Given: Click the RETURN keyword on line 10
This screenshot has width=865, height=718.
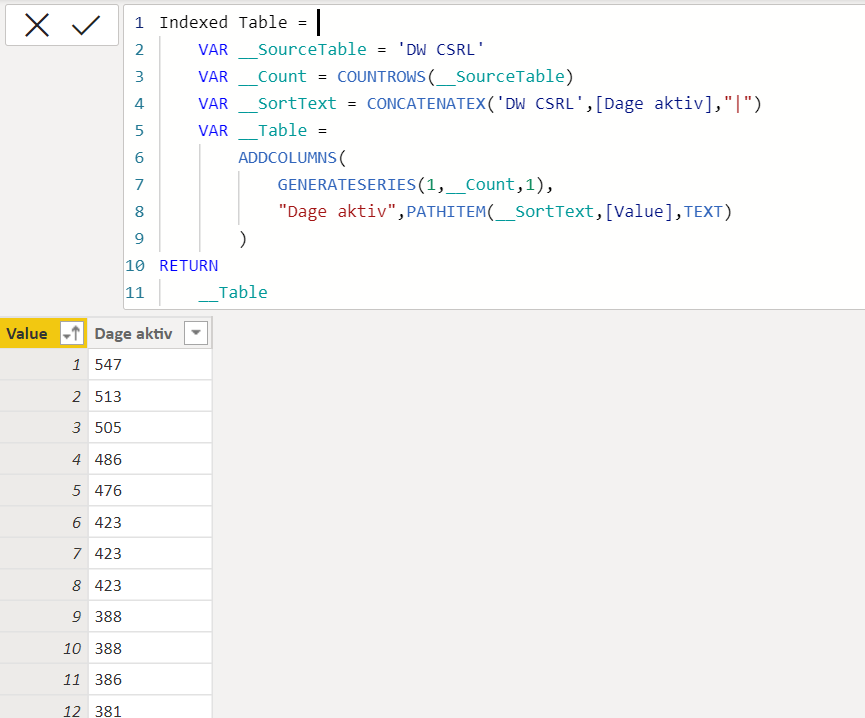Looking at the screenshot, I should coord(189,266).
